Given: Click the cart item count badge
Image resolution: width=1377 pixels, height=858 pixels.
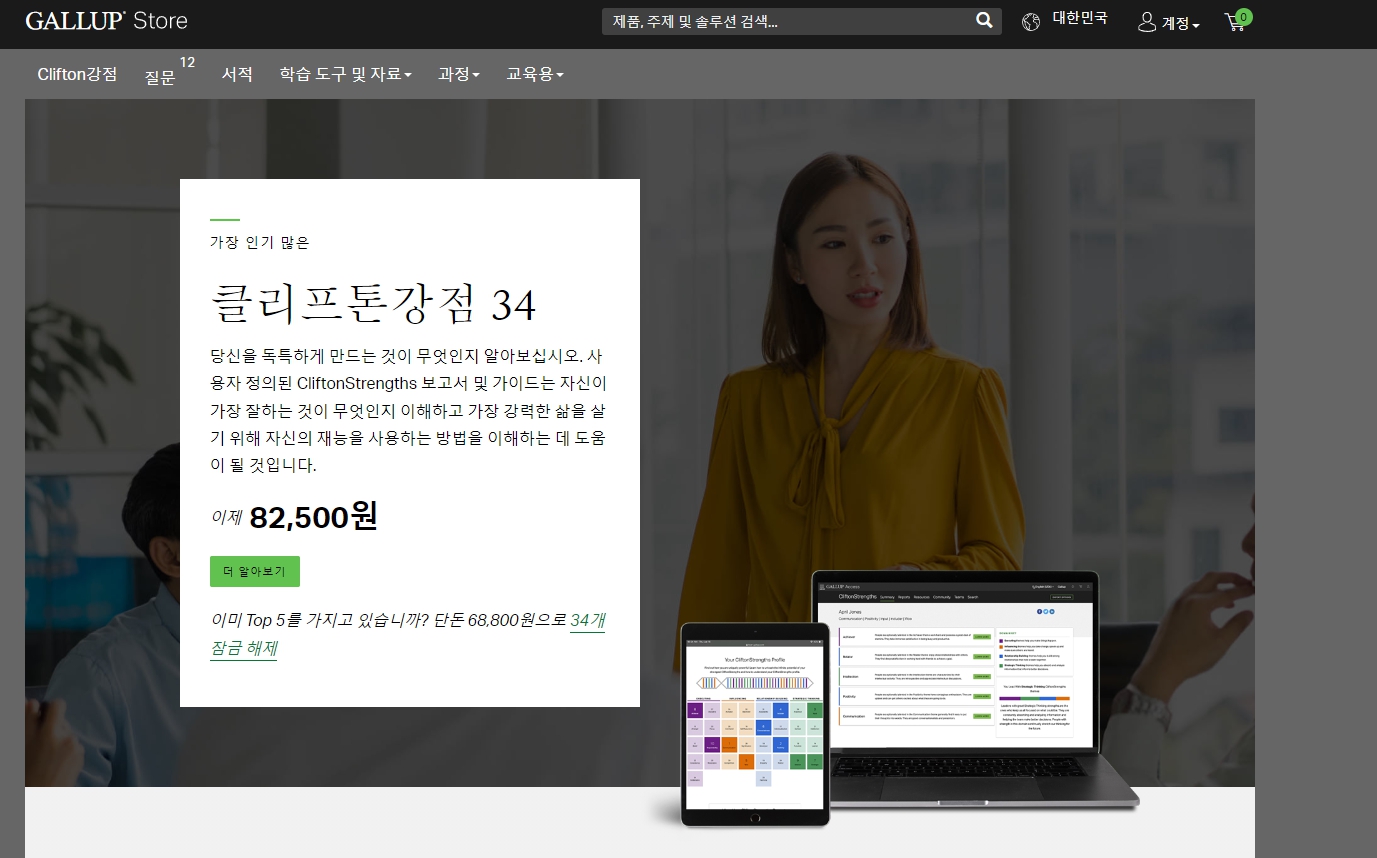Looking at the screenshot, I should pos(1244,16).
